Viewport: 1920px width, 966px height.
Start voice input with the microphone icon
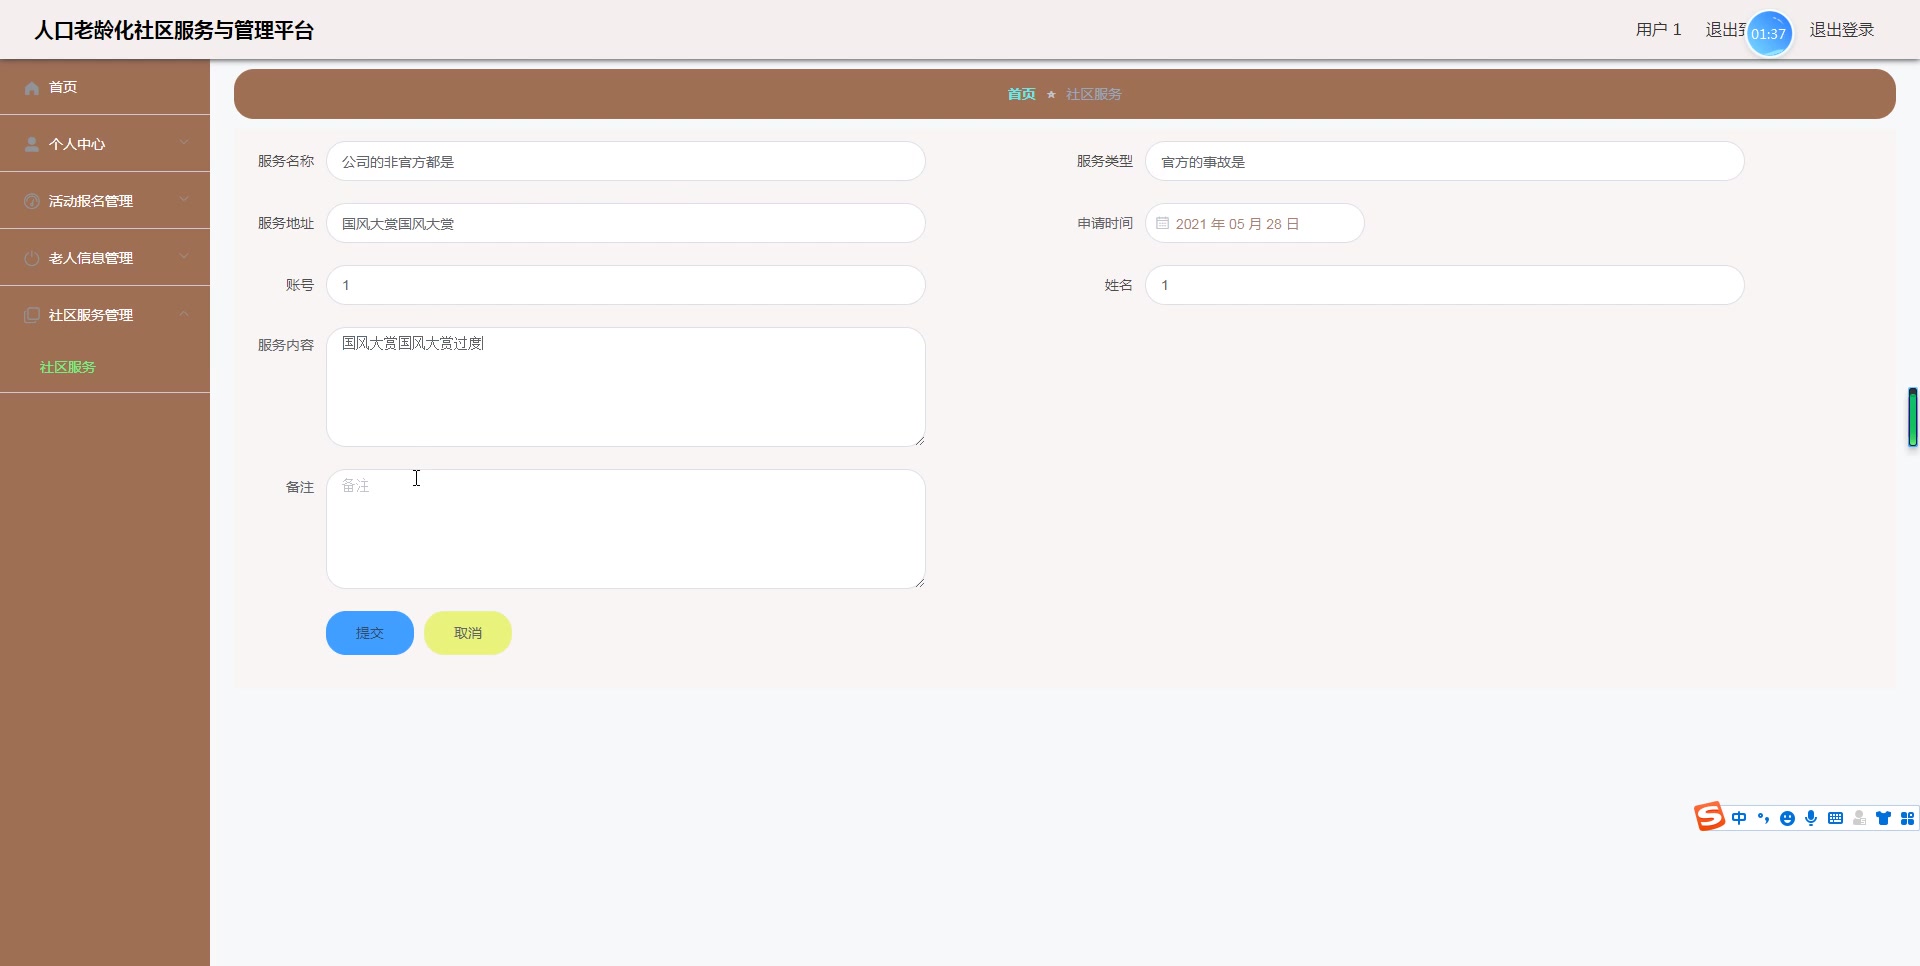tap(1811, 818)
